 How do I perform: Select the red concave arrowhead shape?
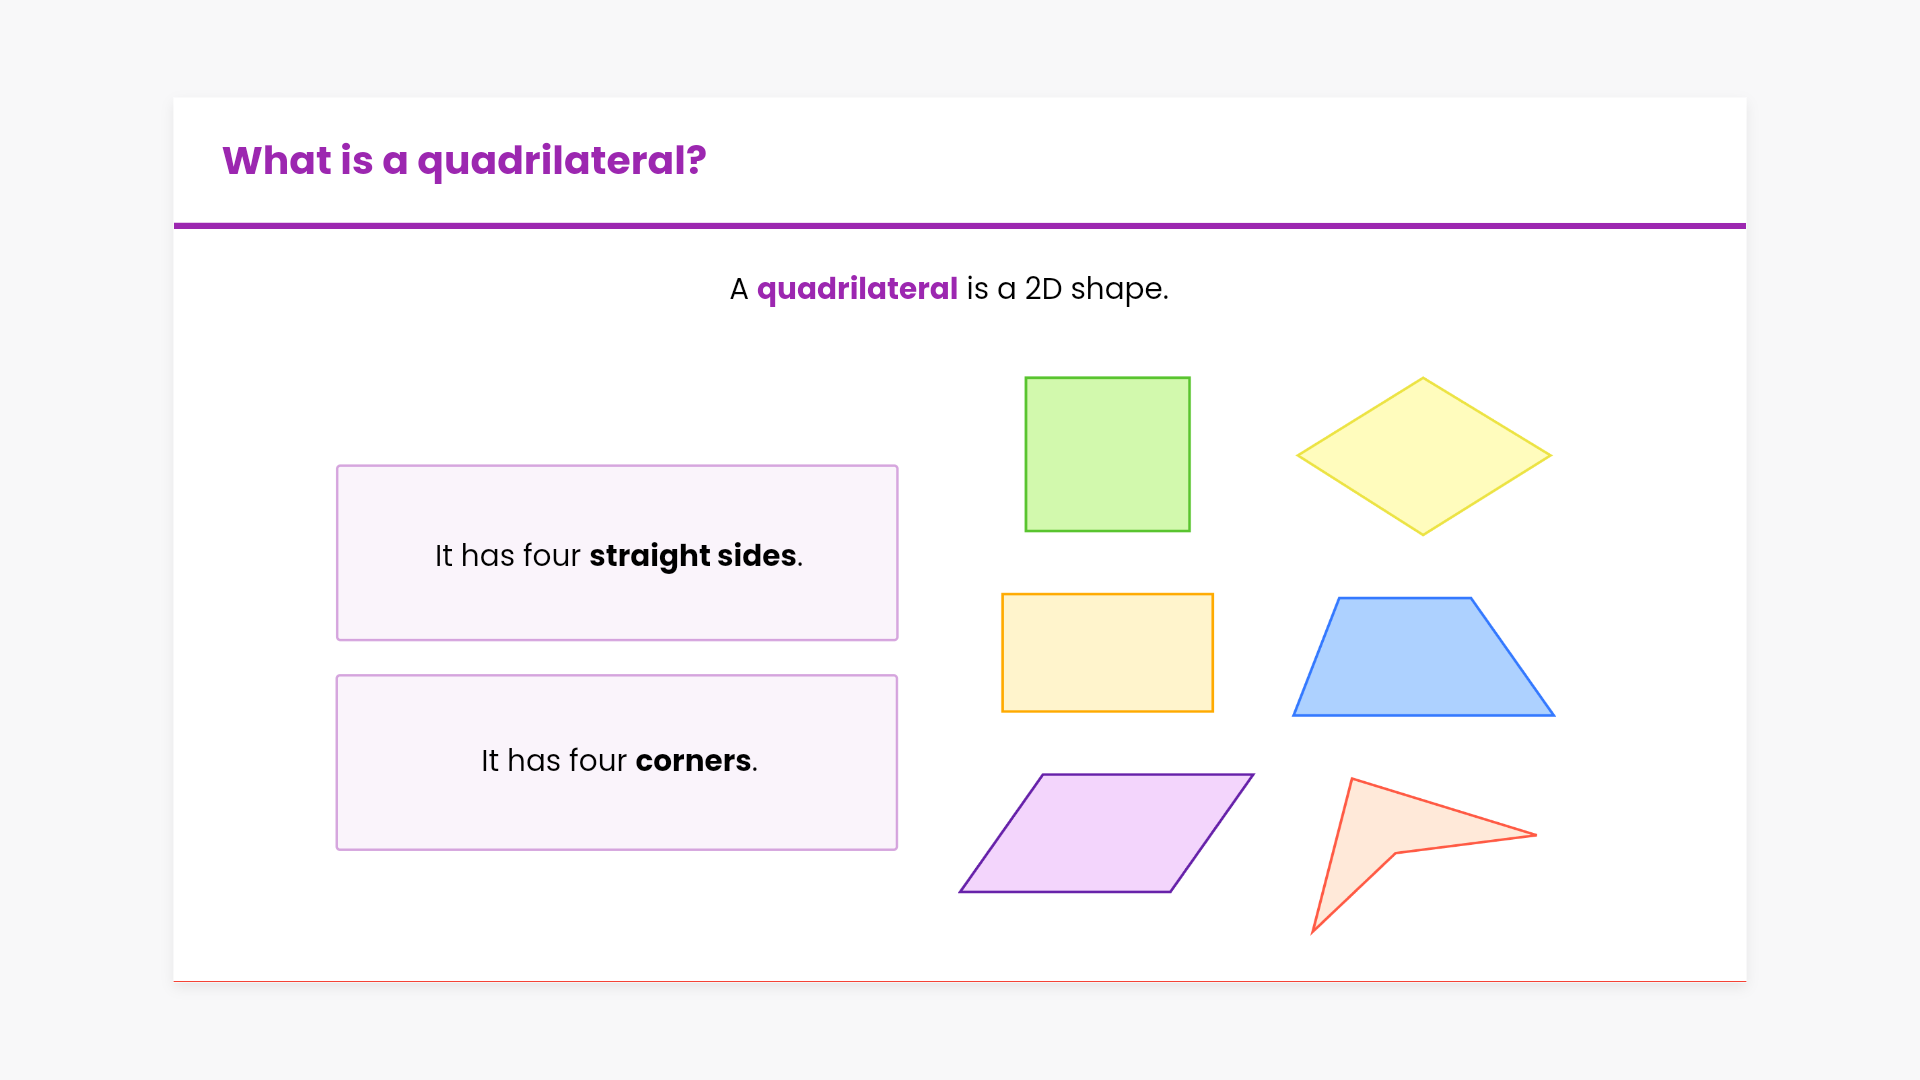tap(1365, 838)
